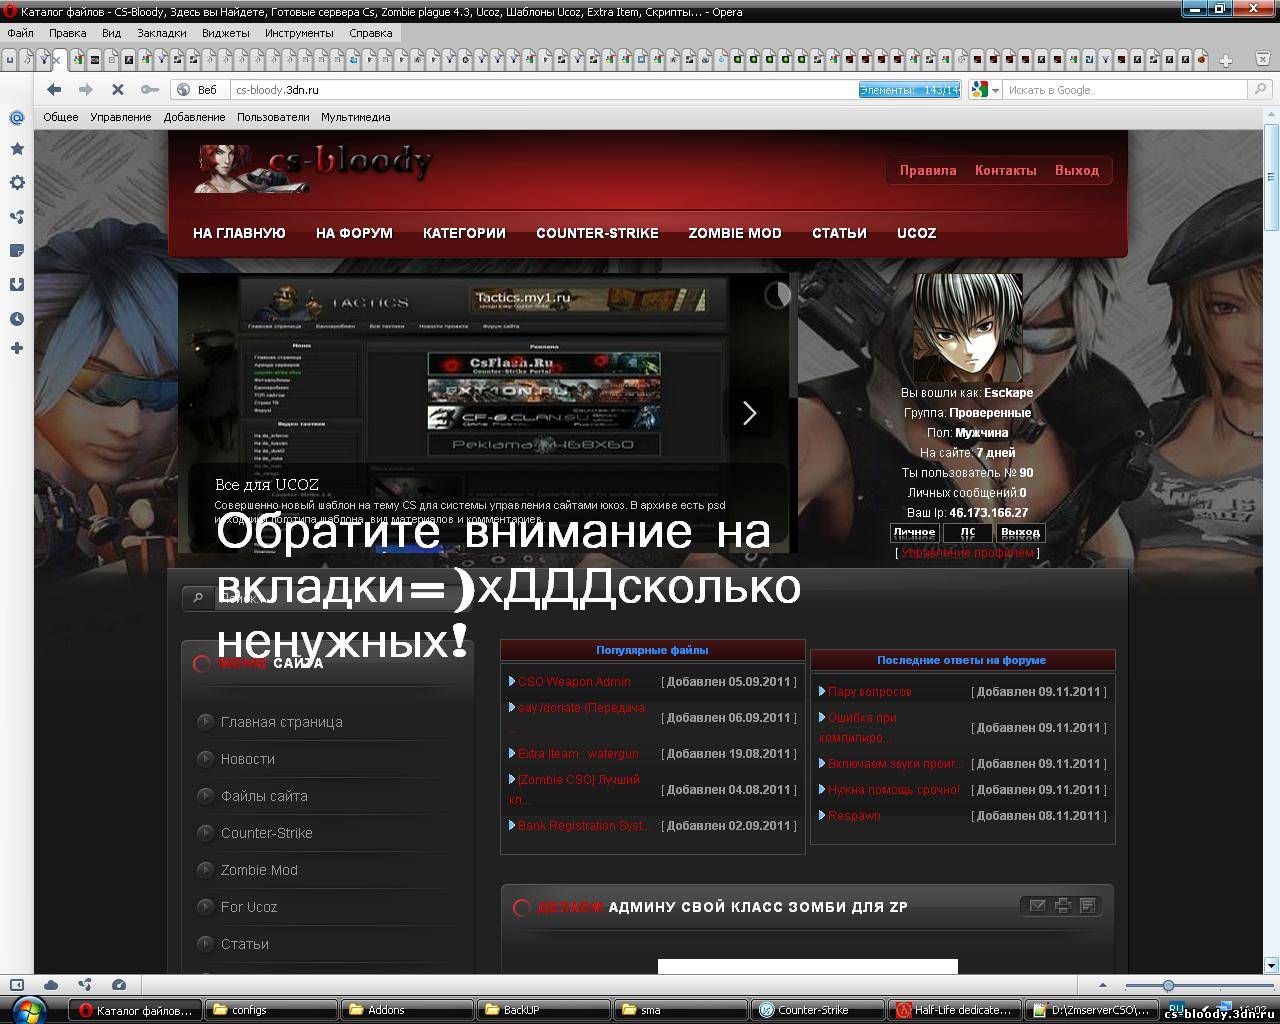1280x1024 pixels.
Task: Click the plus icon to add panel
Action: point(17,348)
